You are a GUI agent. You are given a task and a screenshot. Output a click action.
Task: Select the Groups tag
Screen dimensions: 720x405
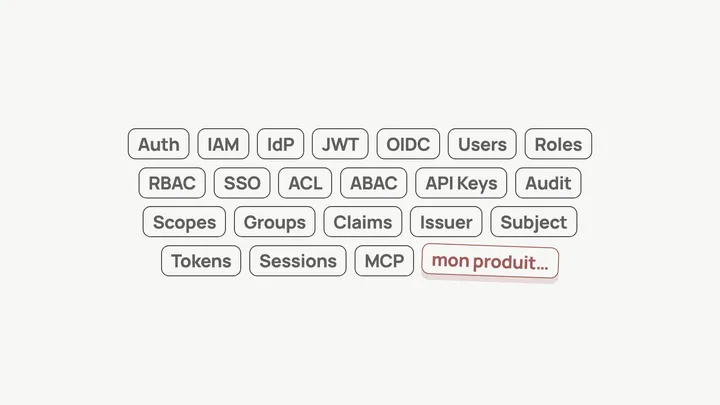(274, 222)
